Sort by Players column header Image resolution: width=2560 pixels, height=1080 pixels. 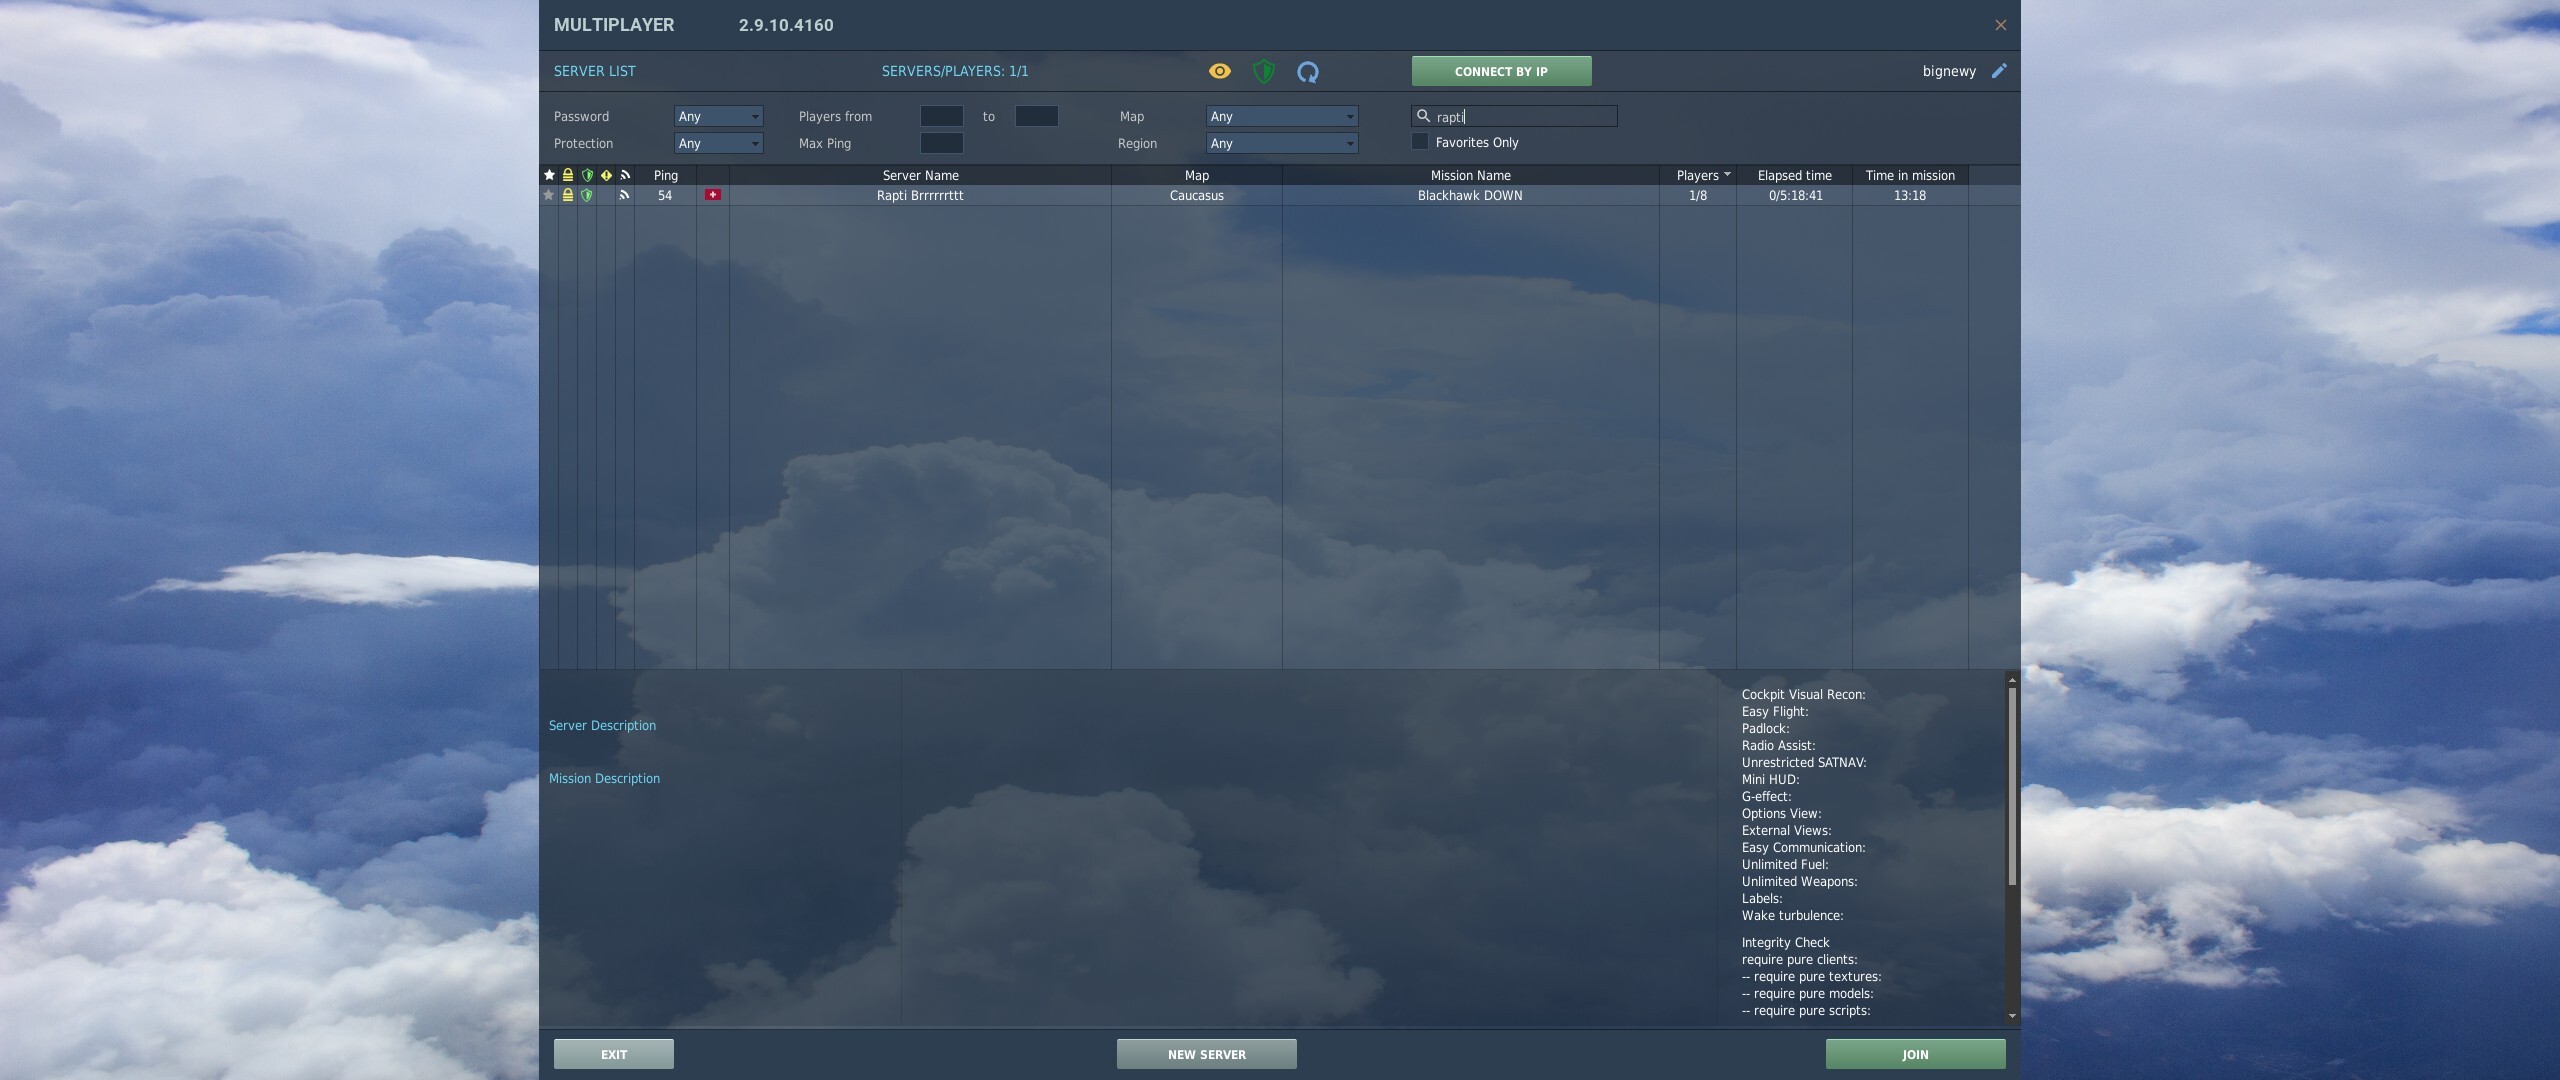(x=1698, y=175)
